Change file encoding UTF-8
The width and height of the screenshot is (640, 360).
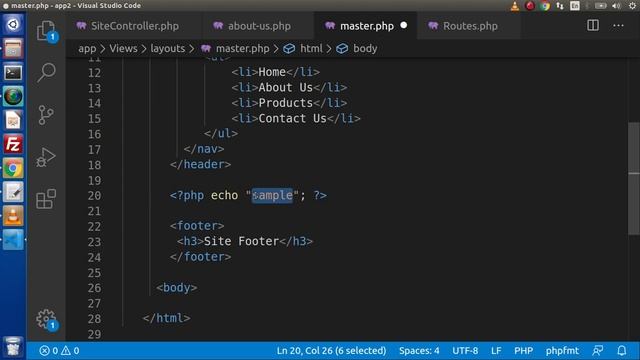coord(465,351)
